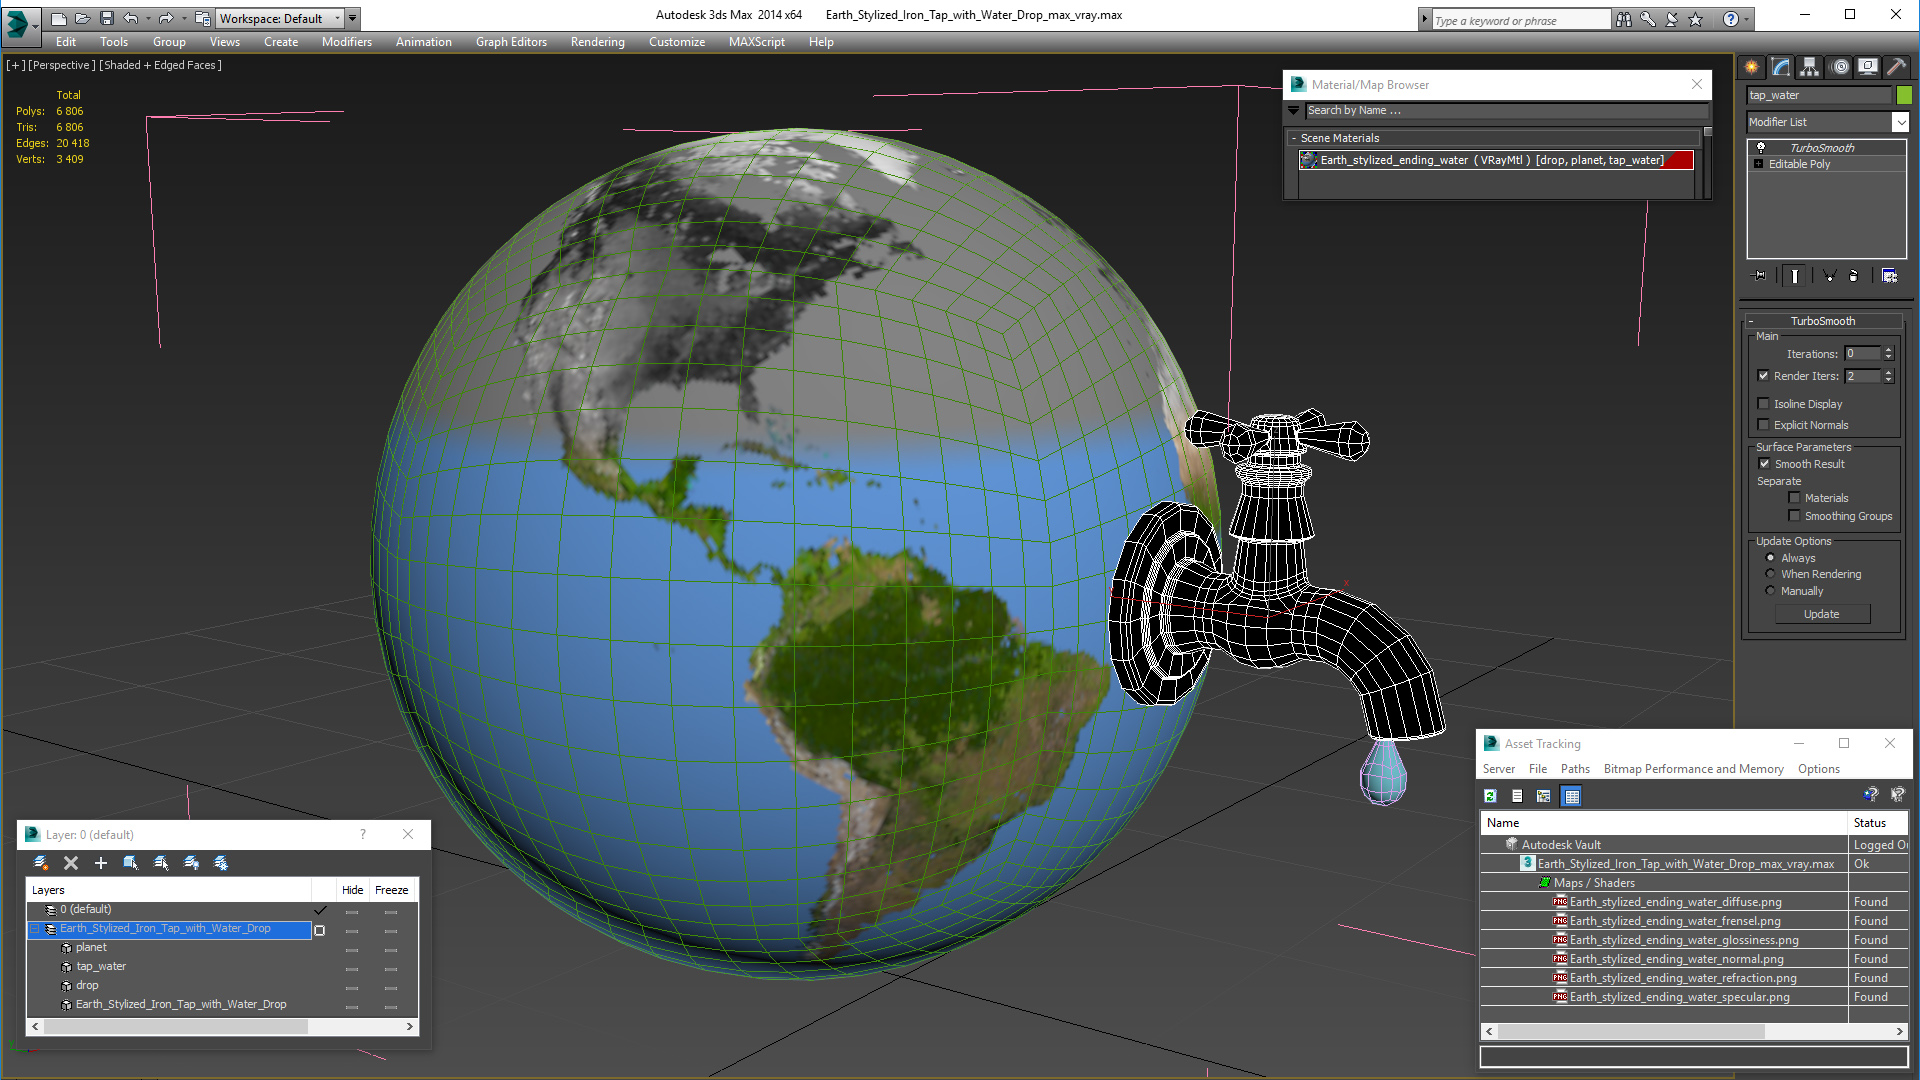Click the Pin Stack icon
1920x1080 pixels.
click(1760, 276)
